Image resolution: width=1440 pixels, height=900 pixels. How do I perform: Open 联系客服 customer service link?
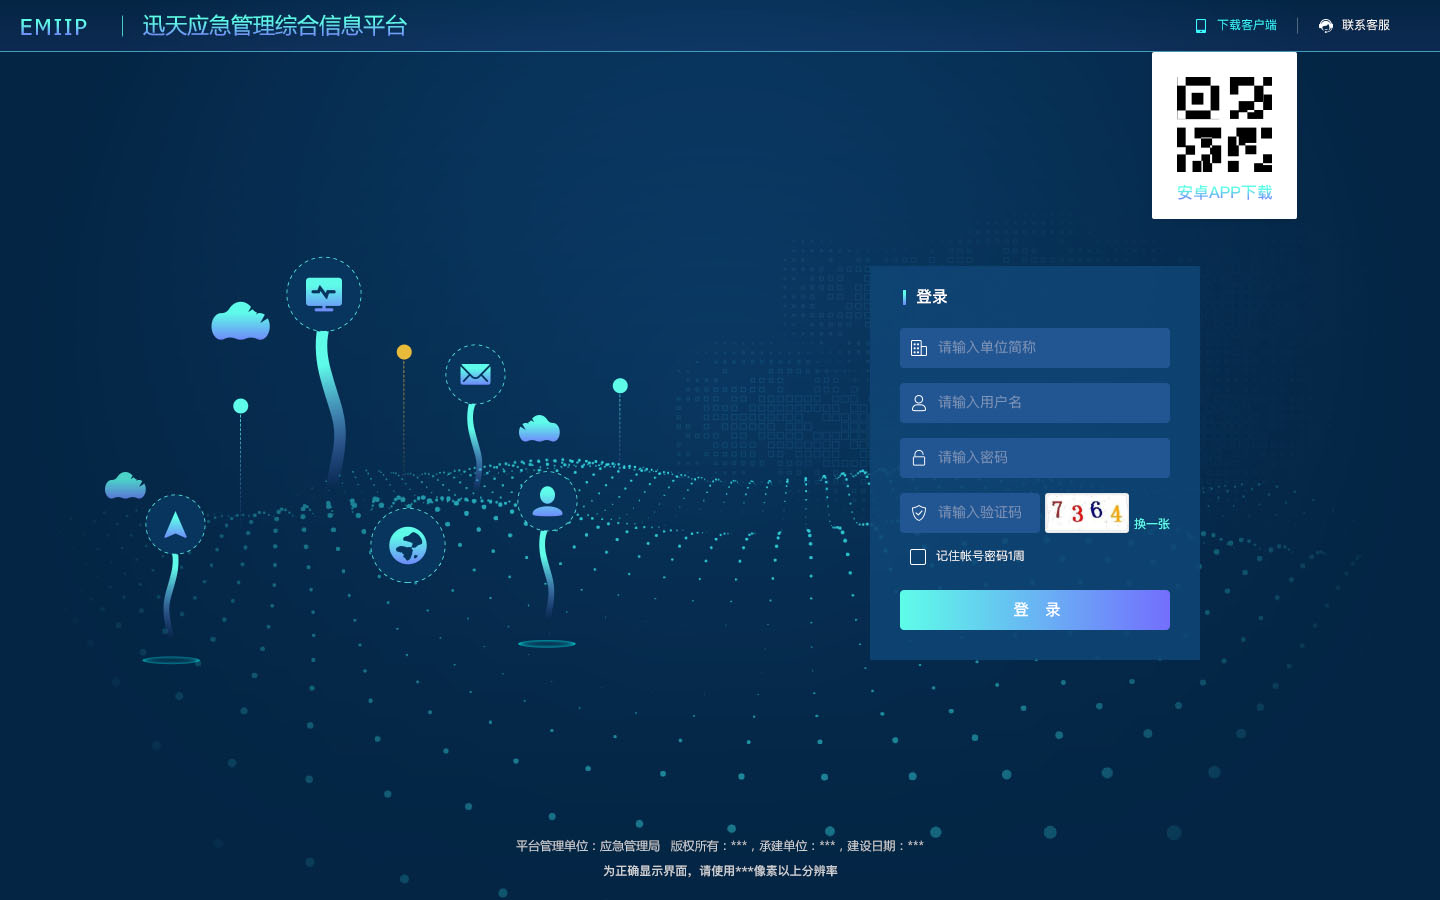tap(1365, 26)
